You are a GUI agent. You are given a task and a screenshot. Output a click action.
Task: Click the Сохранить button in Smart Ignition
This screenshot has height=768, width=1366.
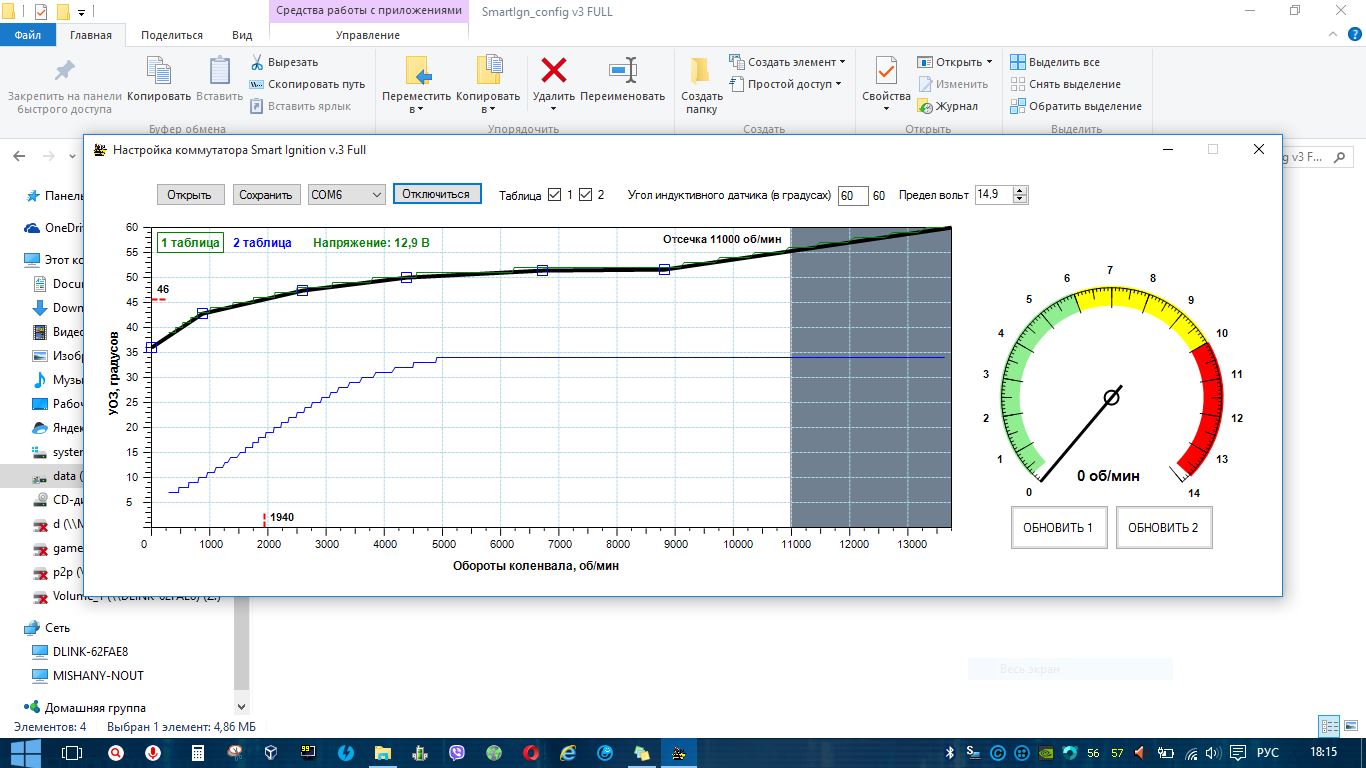(x=266, y=195)
